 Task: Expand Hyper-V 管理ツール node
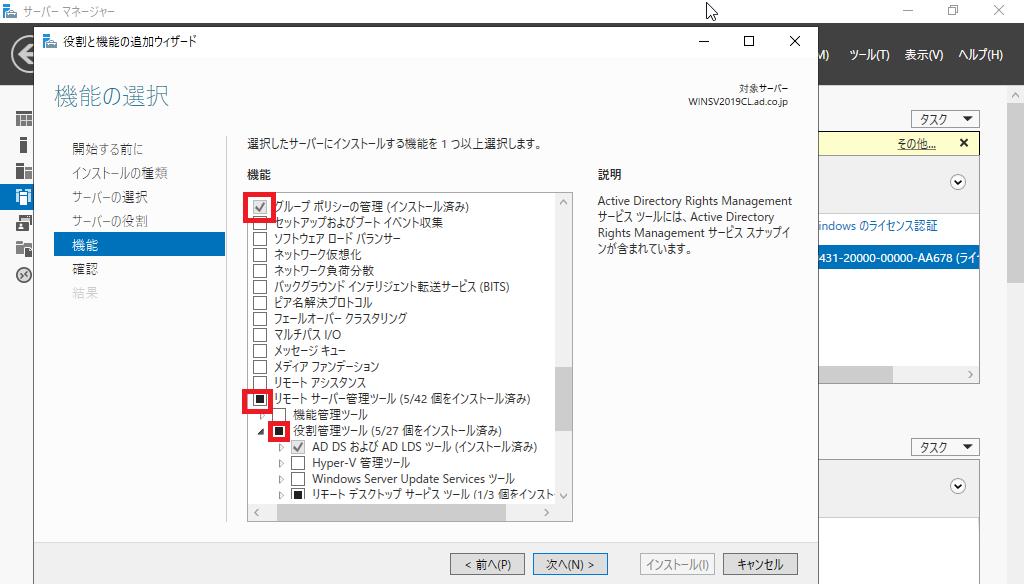tap(281, 463)
